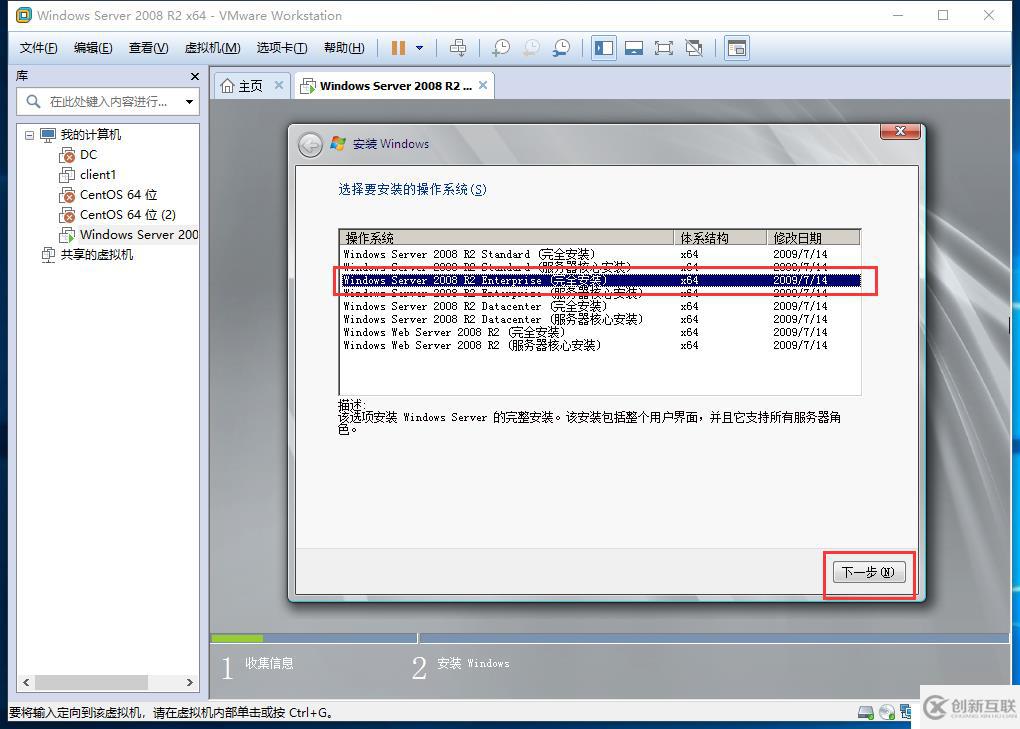This screenshot has height=729, width=1020.
Task: Click the installer back arrow button
Action: click(310, 144)
